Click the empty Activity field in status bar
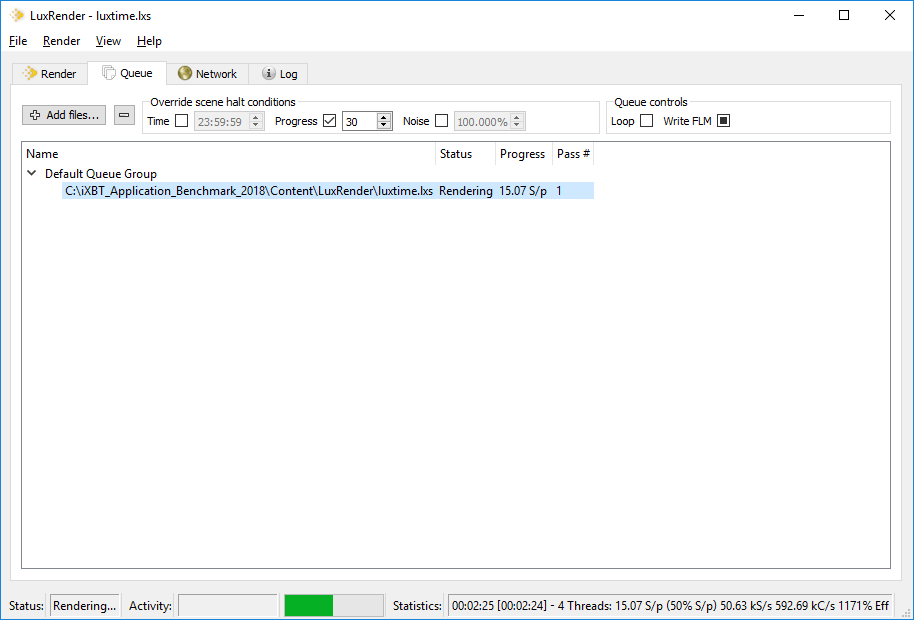The image size is (914, 620). tap(227, 605)
